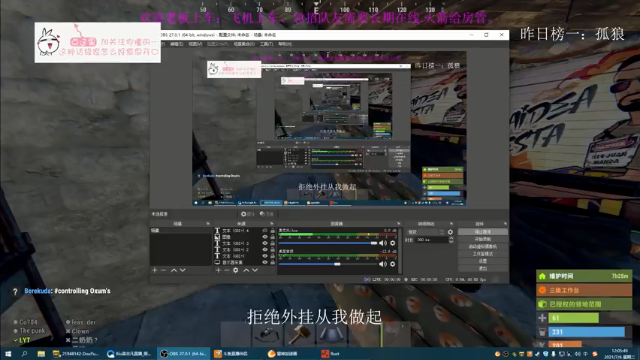Pop out the Audio Mixer dock header icon

pos(399,224)
